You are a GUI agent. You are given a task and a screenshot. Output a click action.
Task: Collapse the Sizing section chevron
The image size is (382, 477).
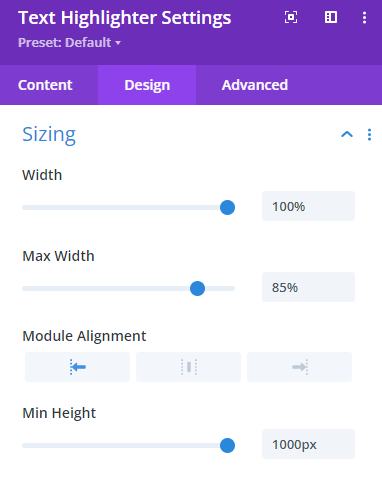(x=347, y=134)
